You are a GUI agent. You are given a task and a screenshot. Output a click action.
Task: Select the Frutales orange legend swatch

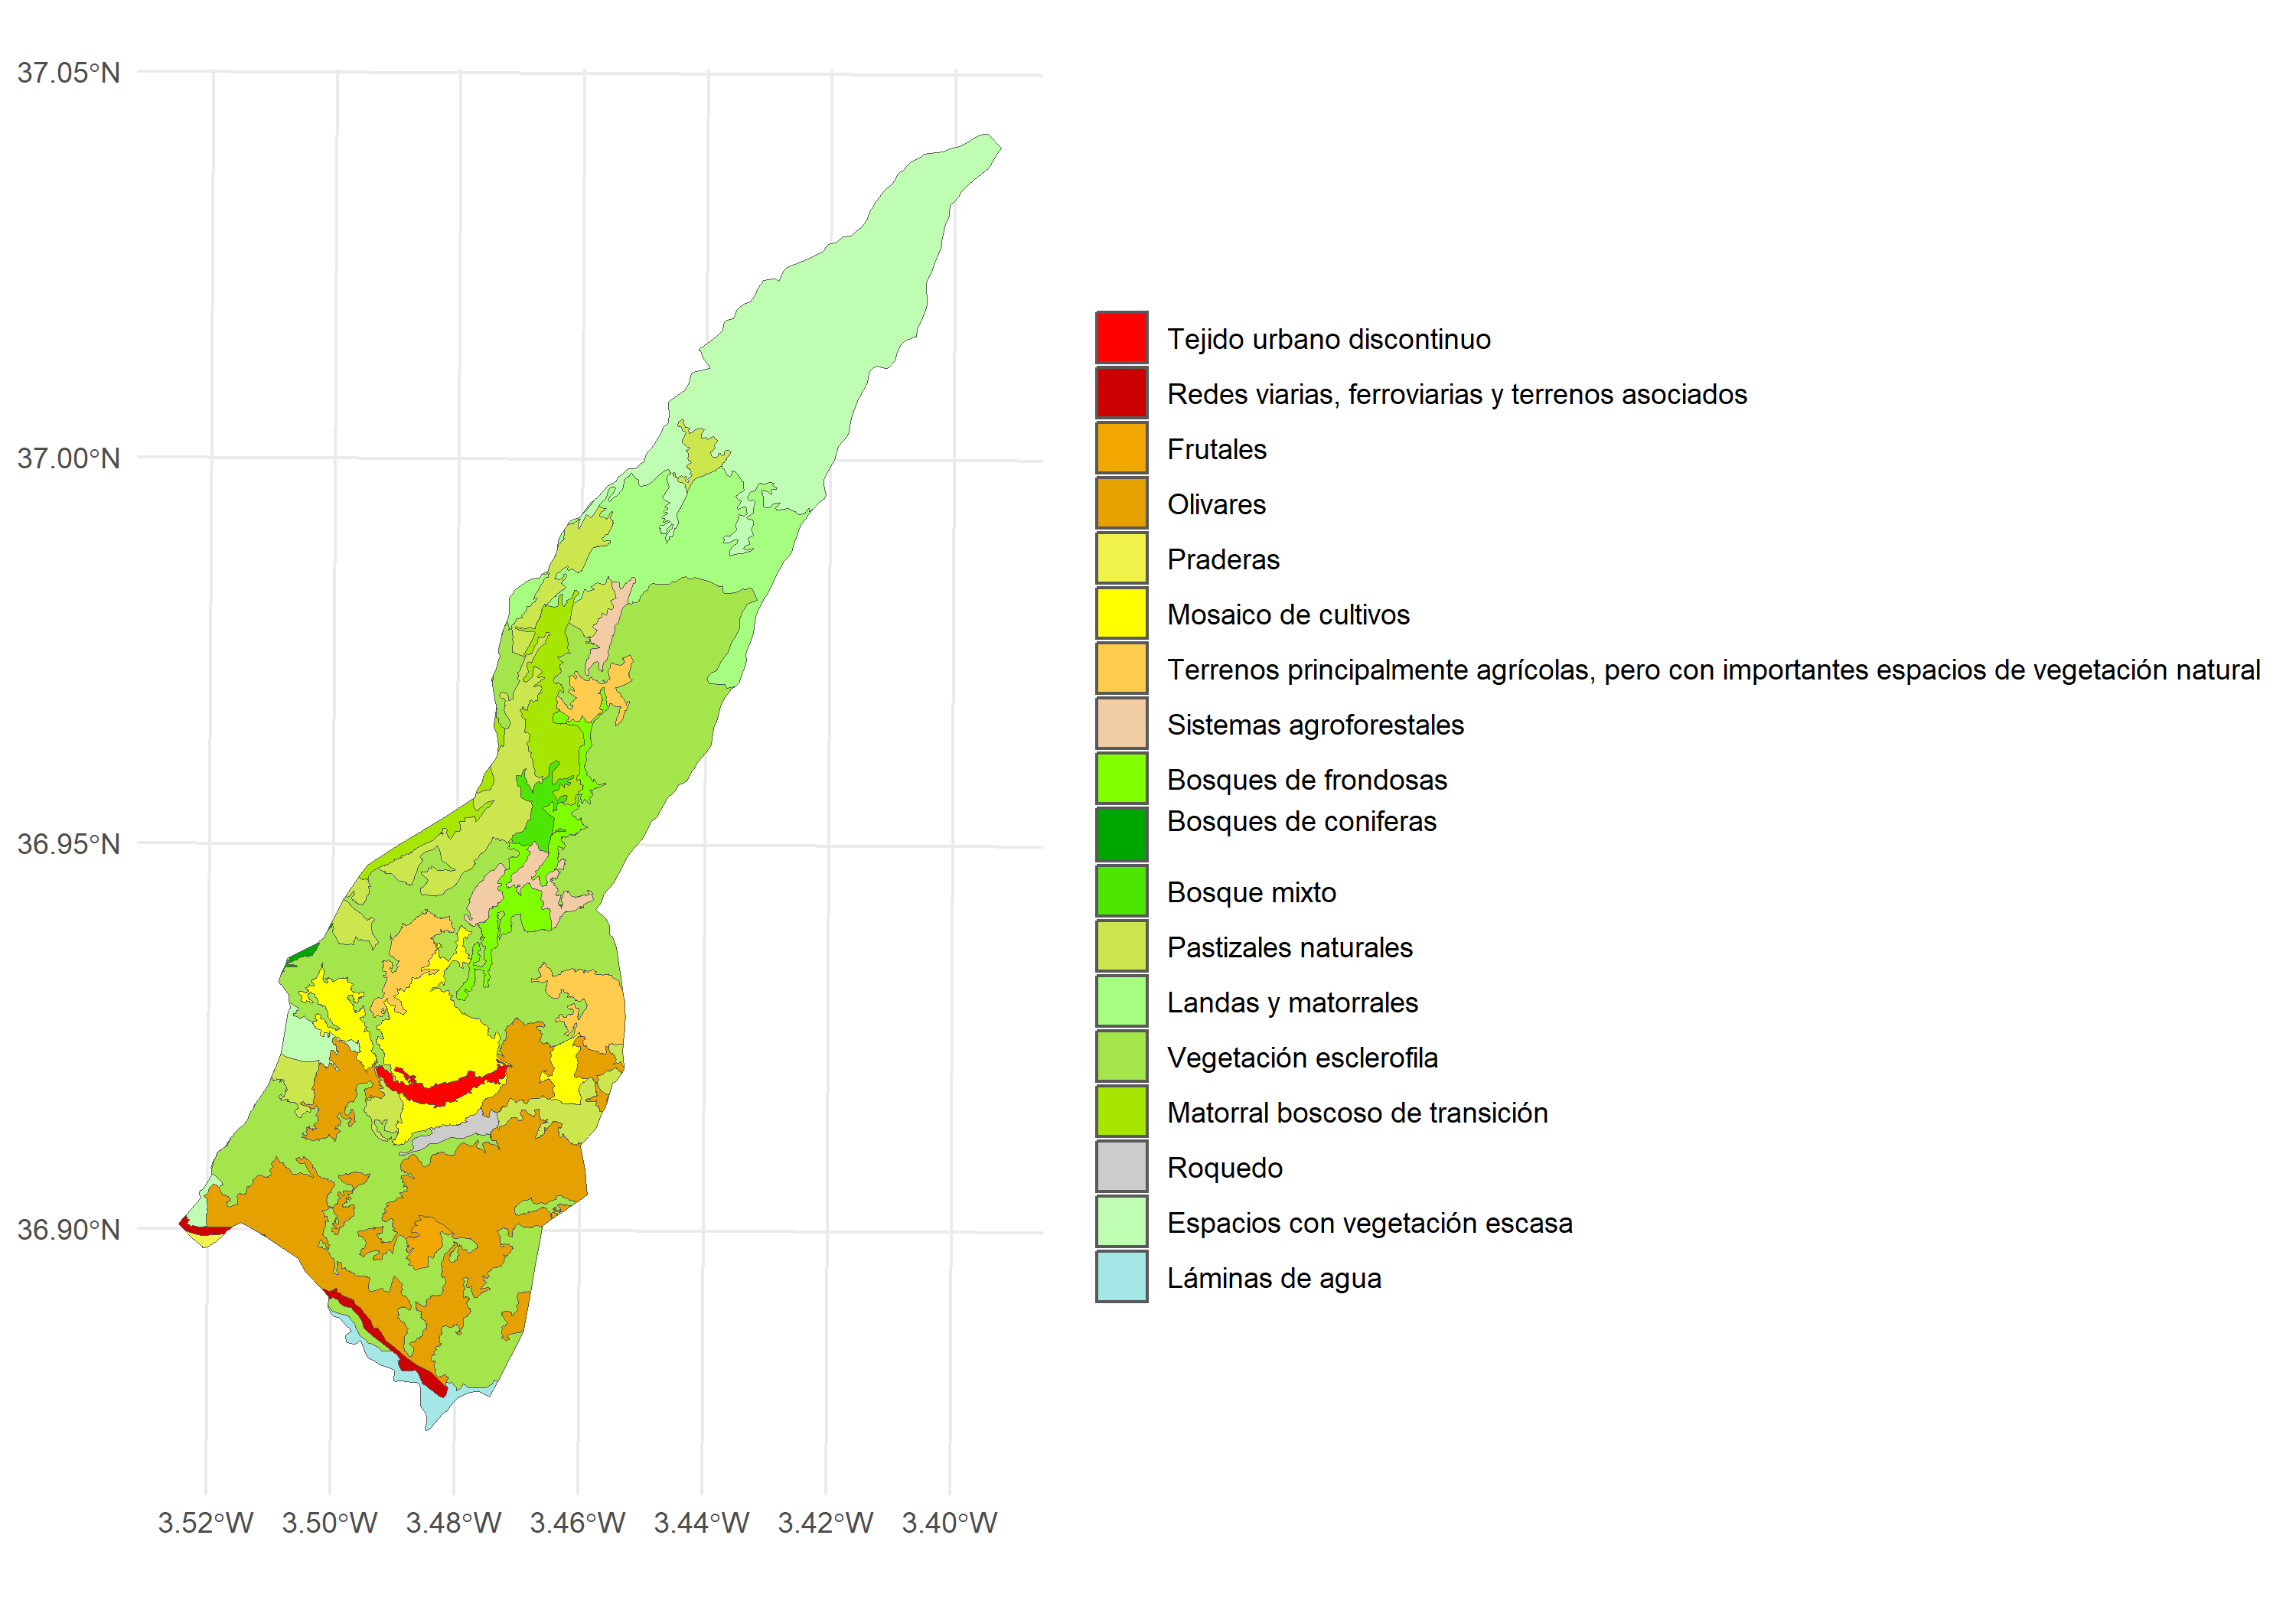tap(1121, 448)
